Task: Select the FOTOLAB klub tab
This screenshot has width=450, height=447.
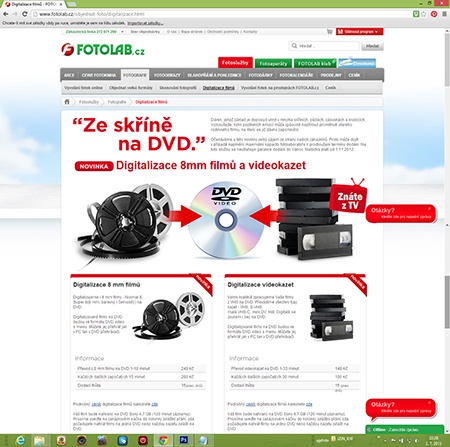Action: pyautogui.click(x=315, y=63)
